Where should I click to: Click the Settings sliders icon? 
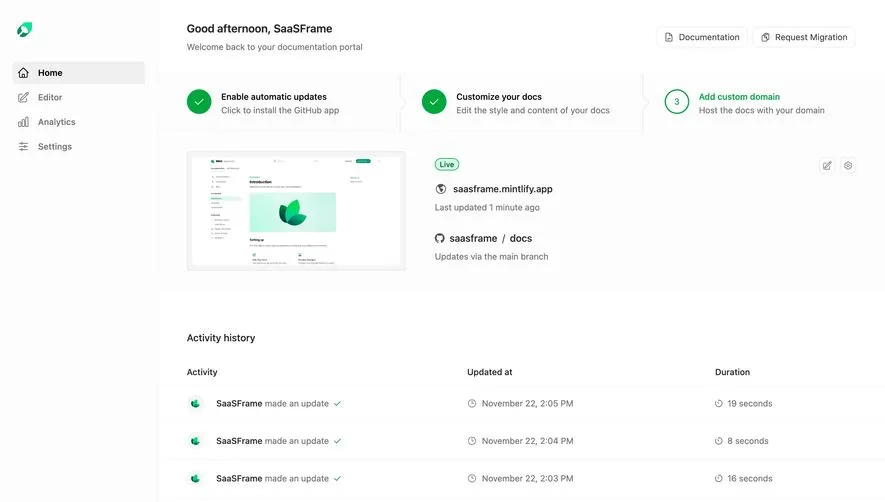pos(23,146)
